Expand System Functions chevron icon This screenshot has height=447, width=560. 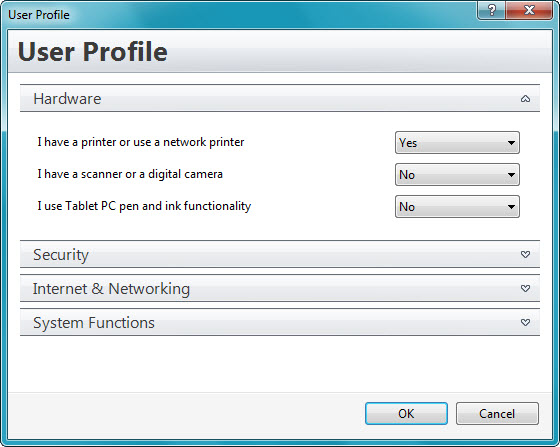[x=525, y=322]
